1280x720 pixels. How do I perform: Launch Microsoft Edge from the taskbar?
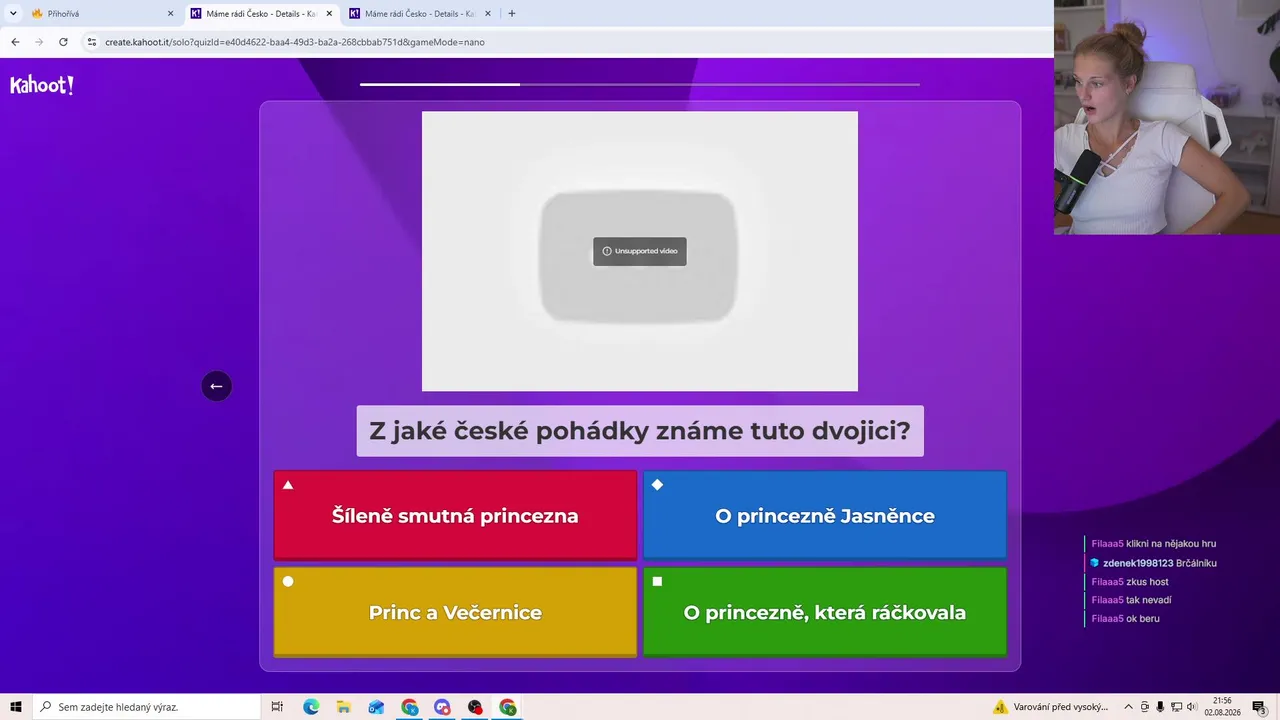click(311, 707)
